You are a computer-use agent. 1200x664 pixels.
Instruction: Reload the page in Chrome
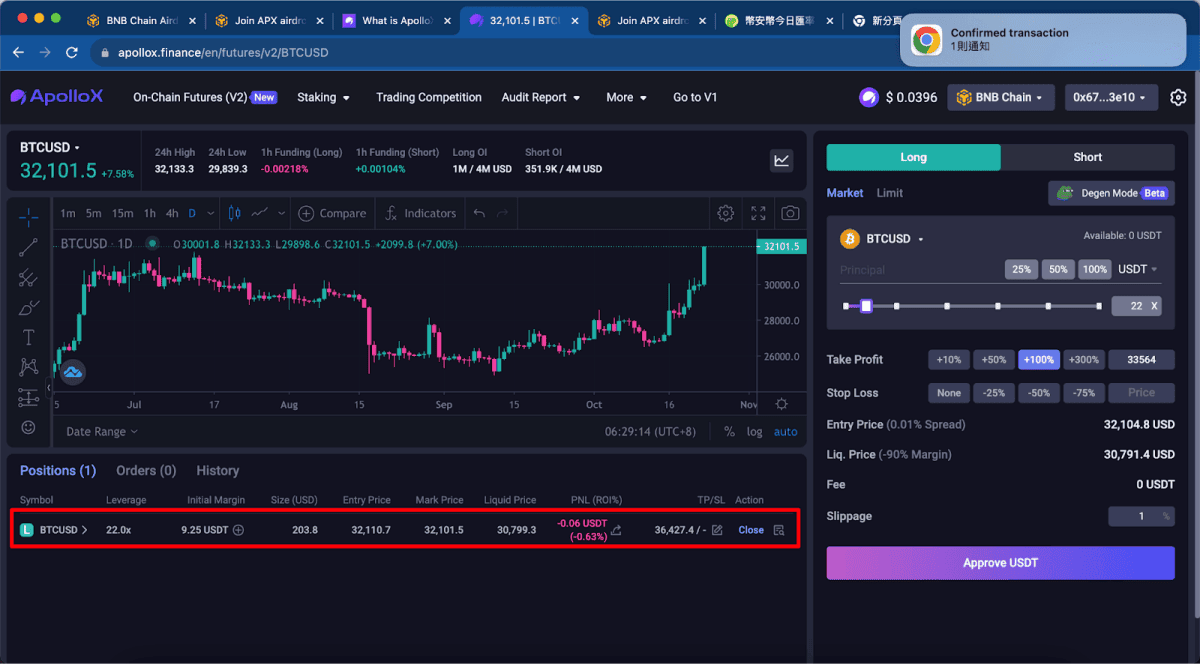pos(71,52)
